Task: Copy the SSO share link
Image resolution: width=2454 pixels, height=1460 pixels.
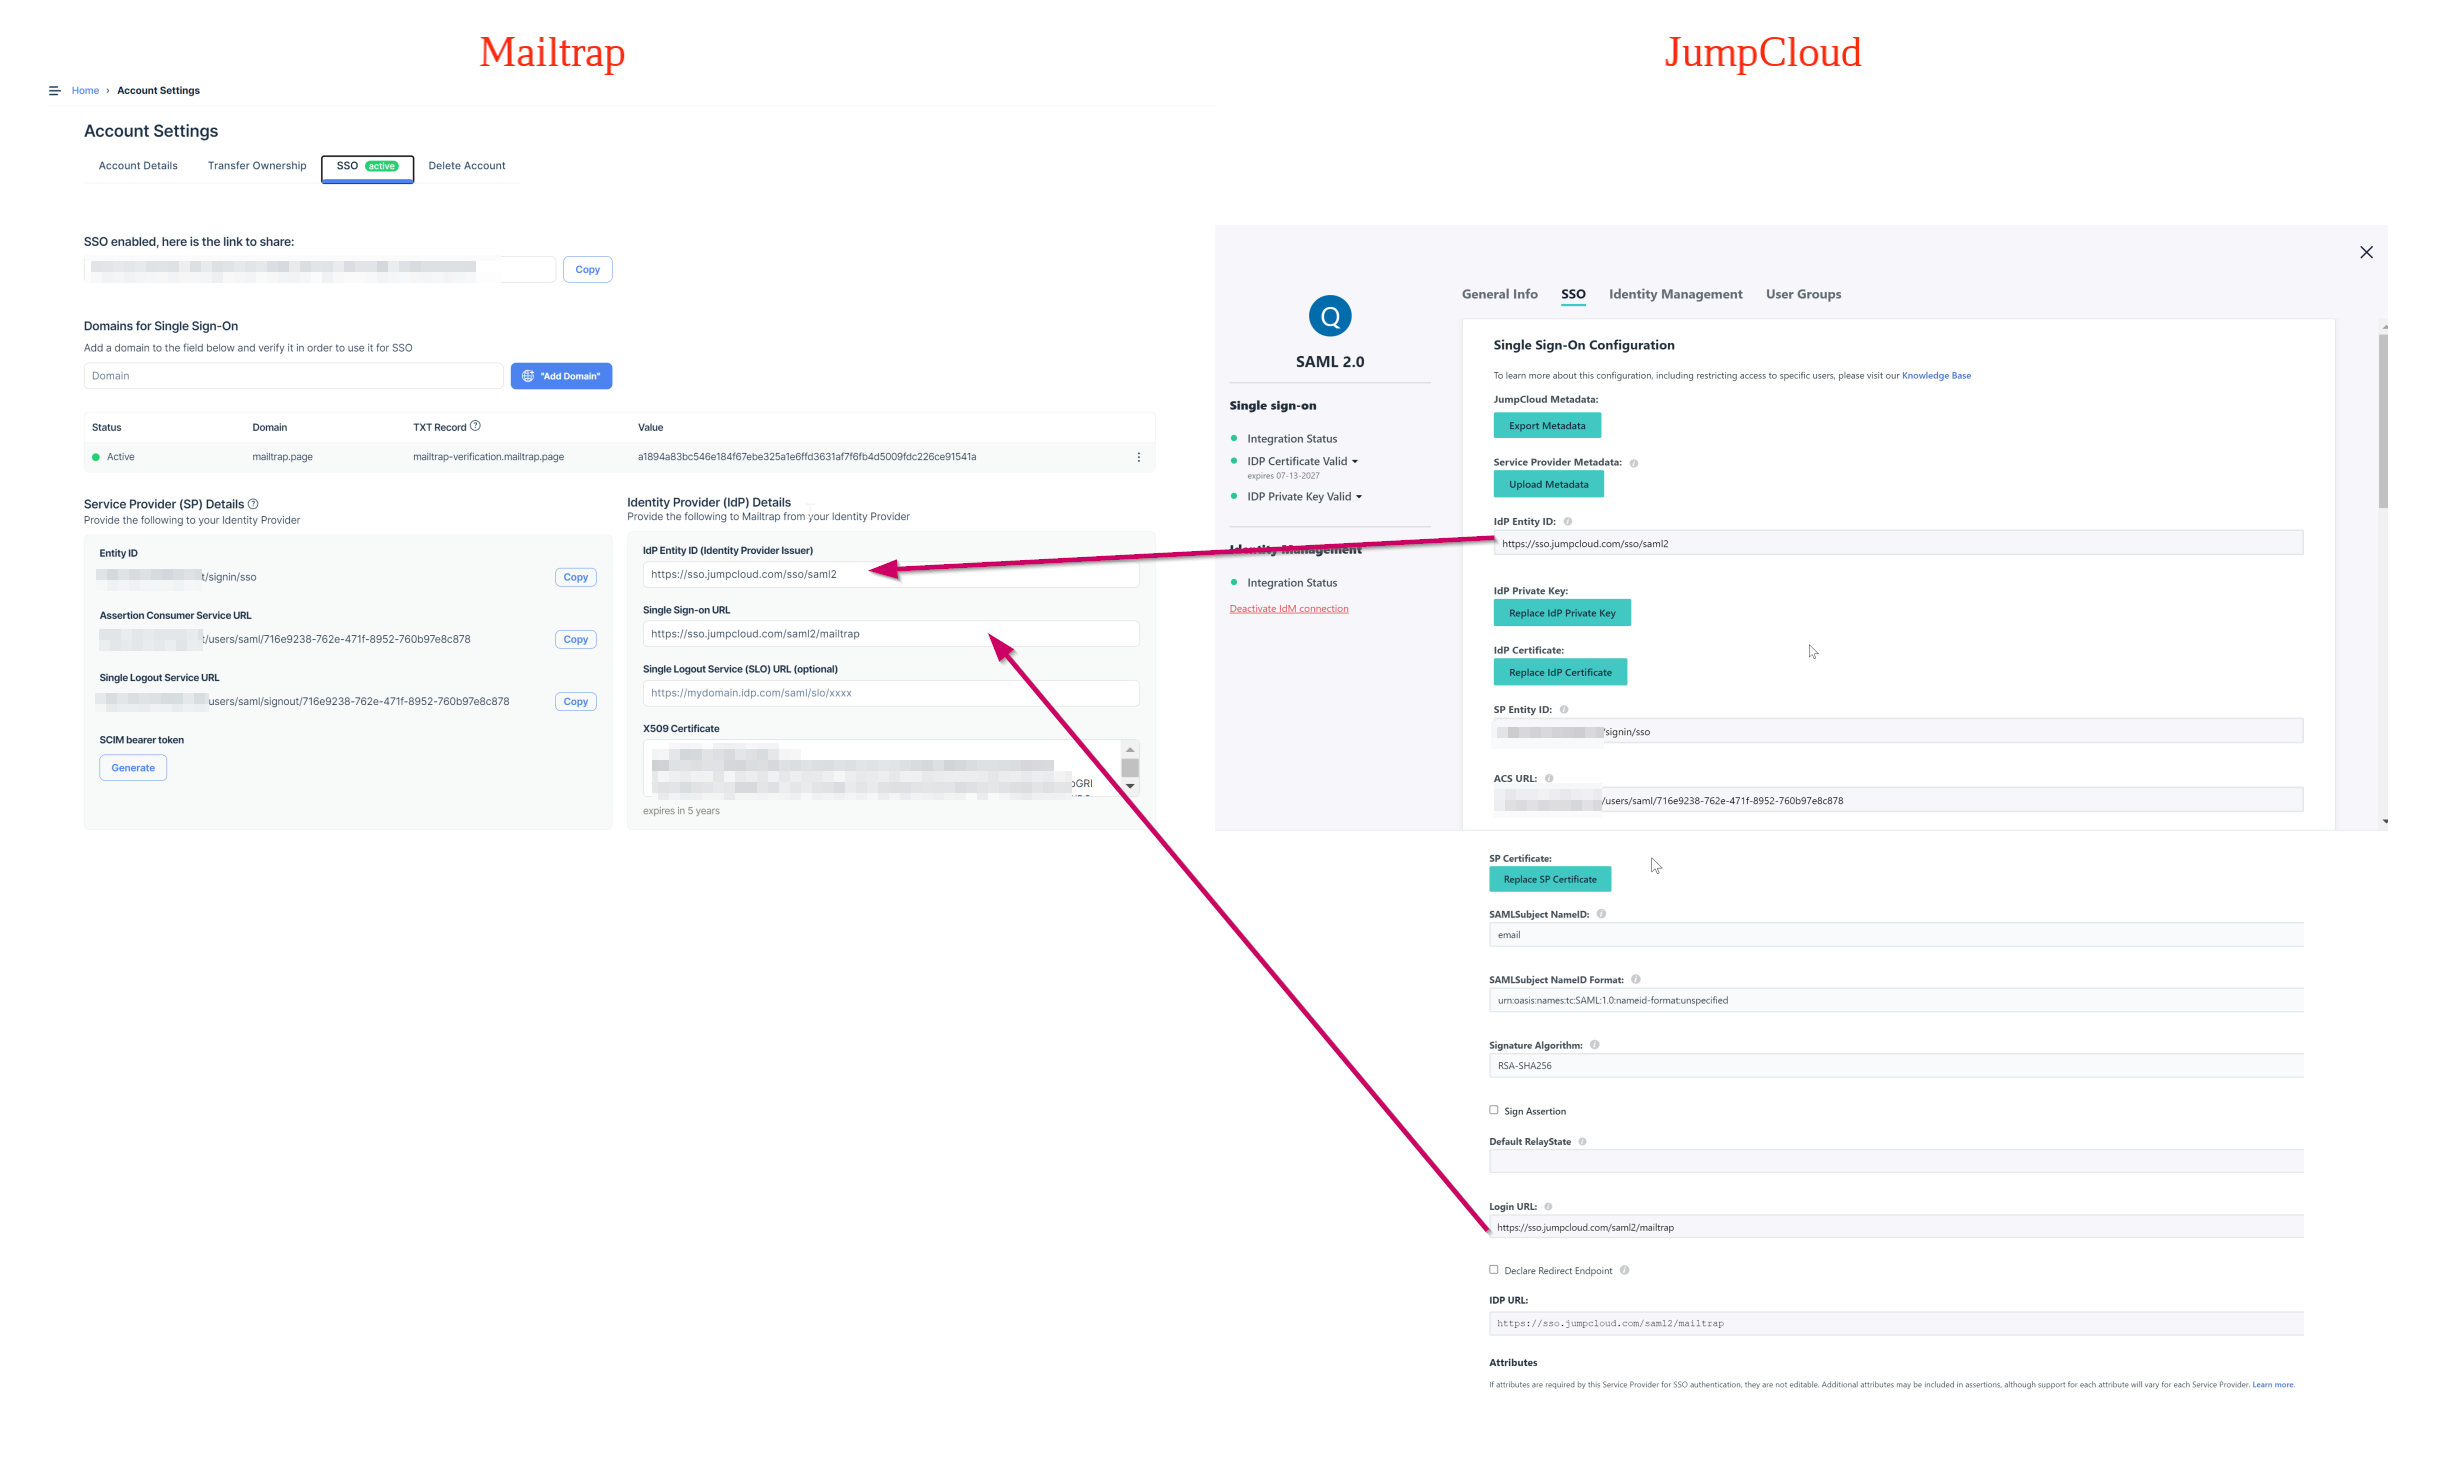Action: pyautogui.click(x=587, y=270)
